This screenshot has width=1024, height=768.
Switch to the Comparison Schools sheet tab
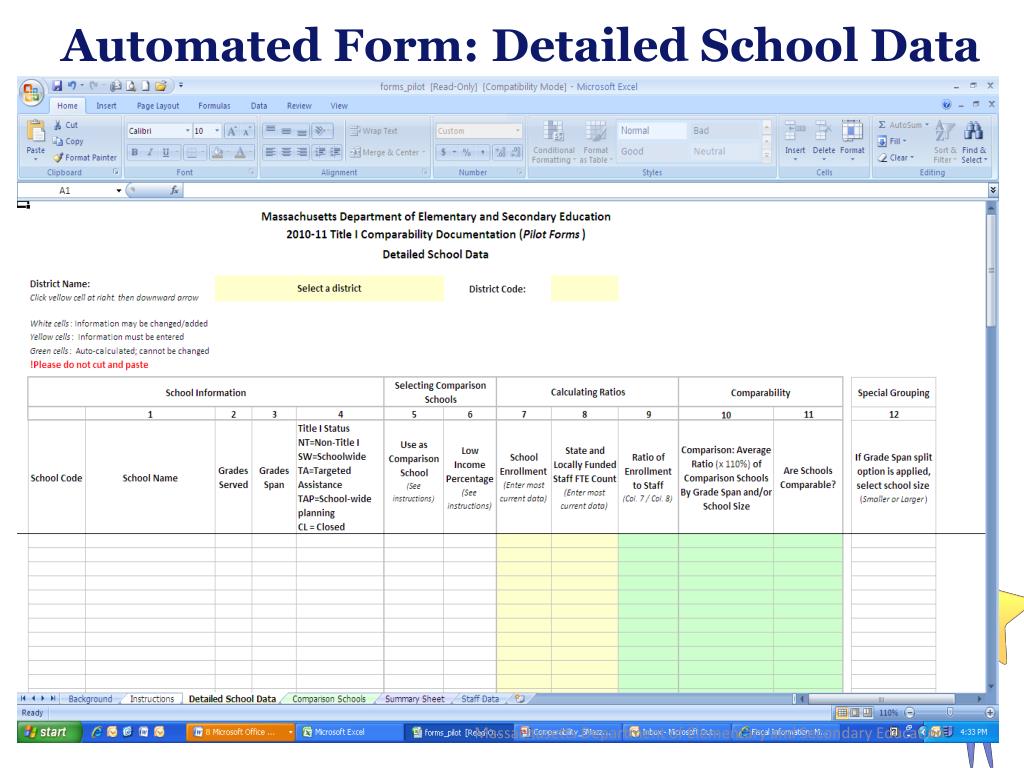pyautogui.click(x=328, y=699)
